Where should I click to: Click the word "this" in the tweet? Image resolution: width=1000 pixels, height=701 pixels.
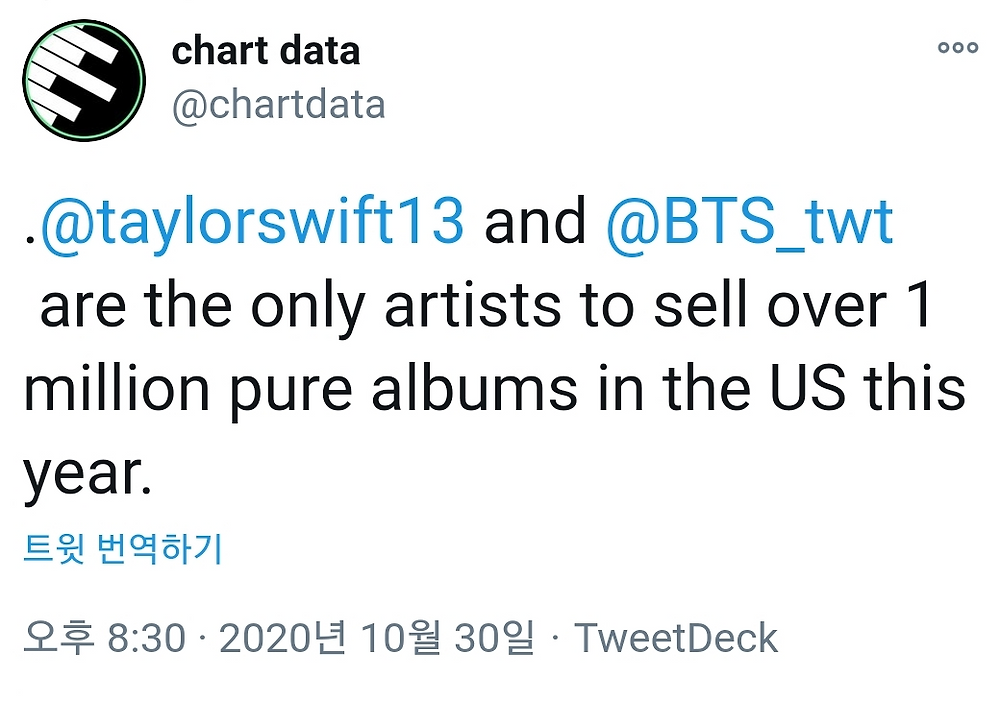click(916, 388)
